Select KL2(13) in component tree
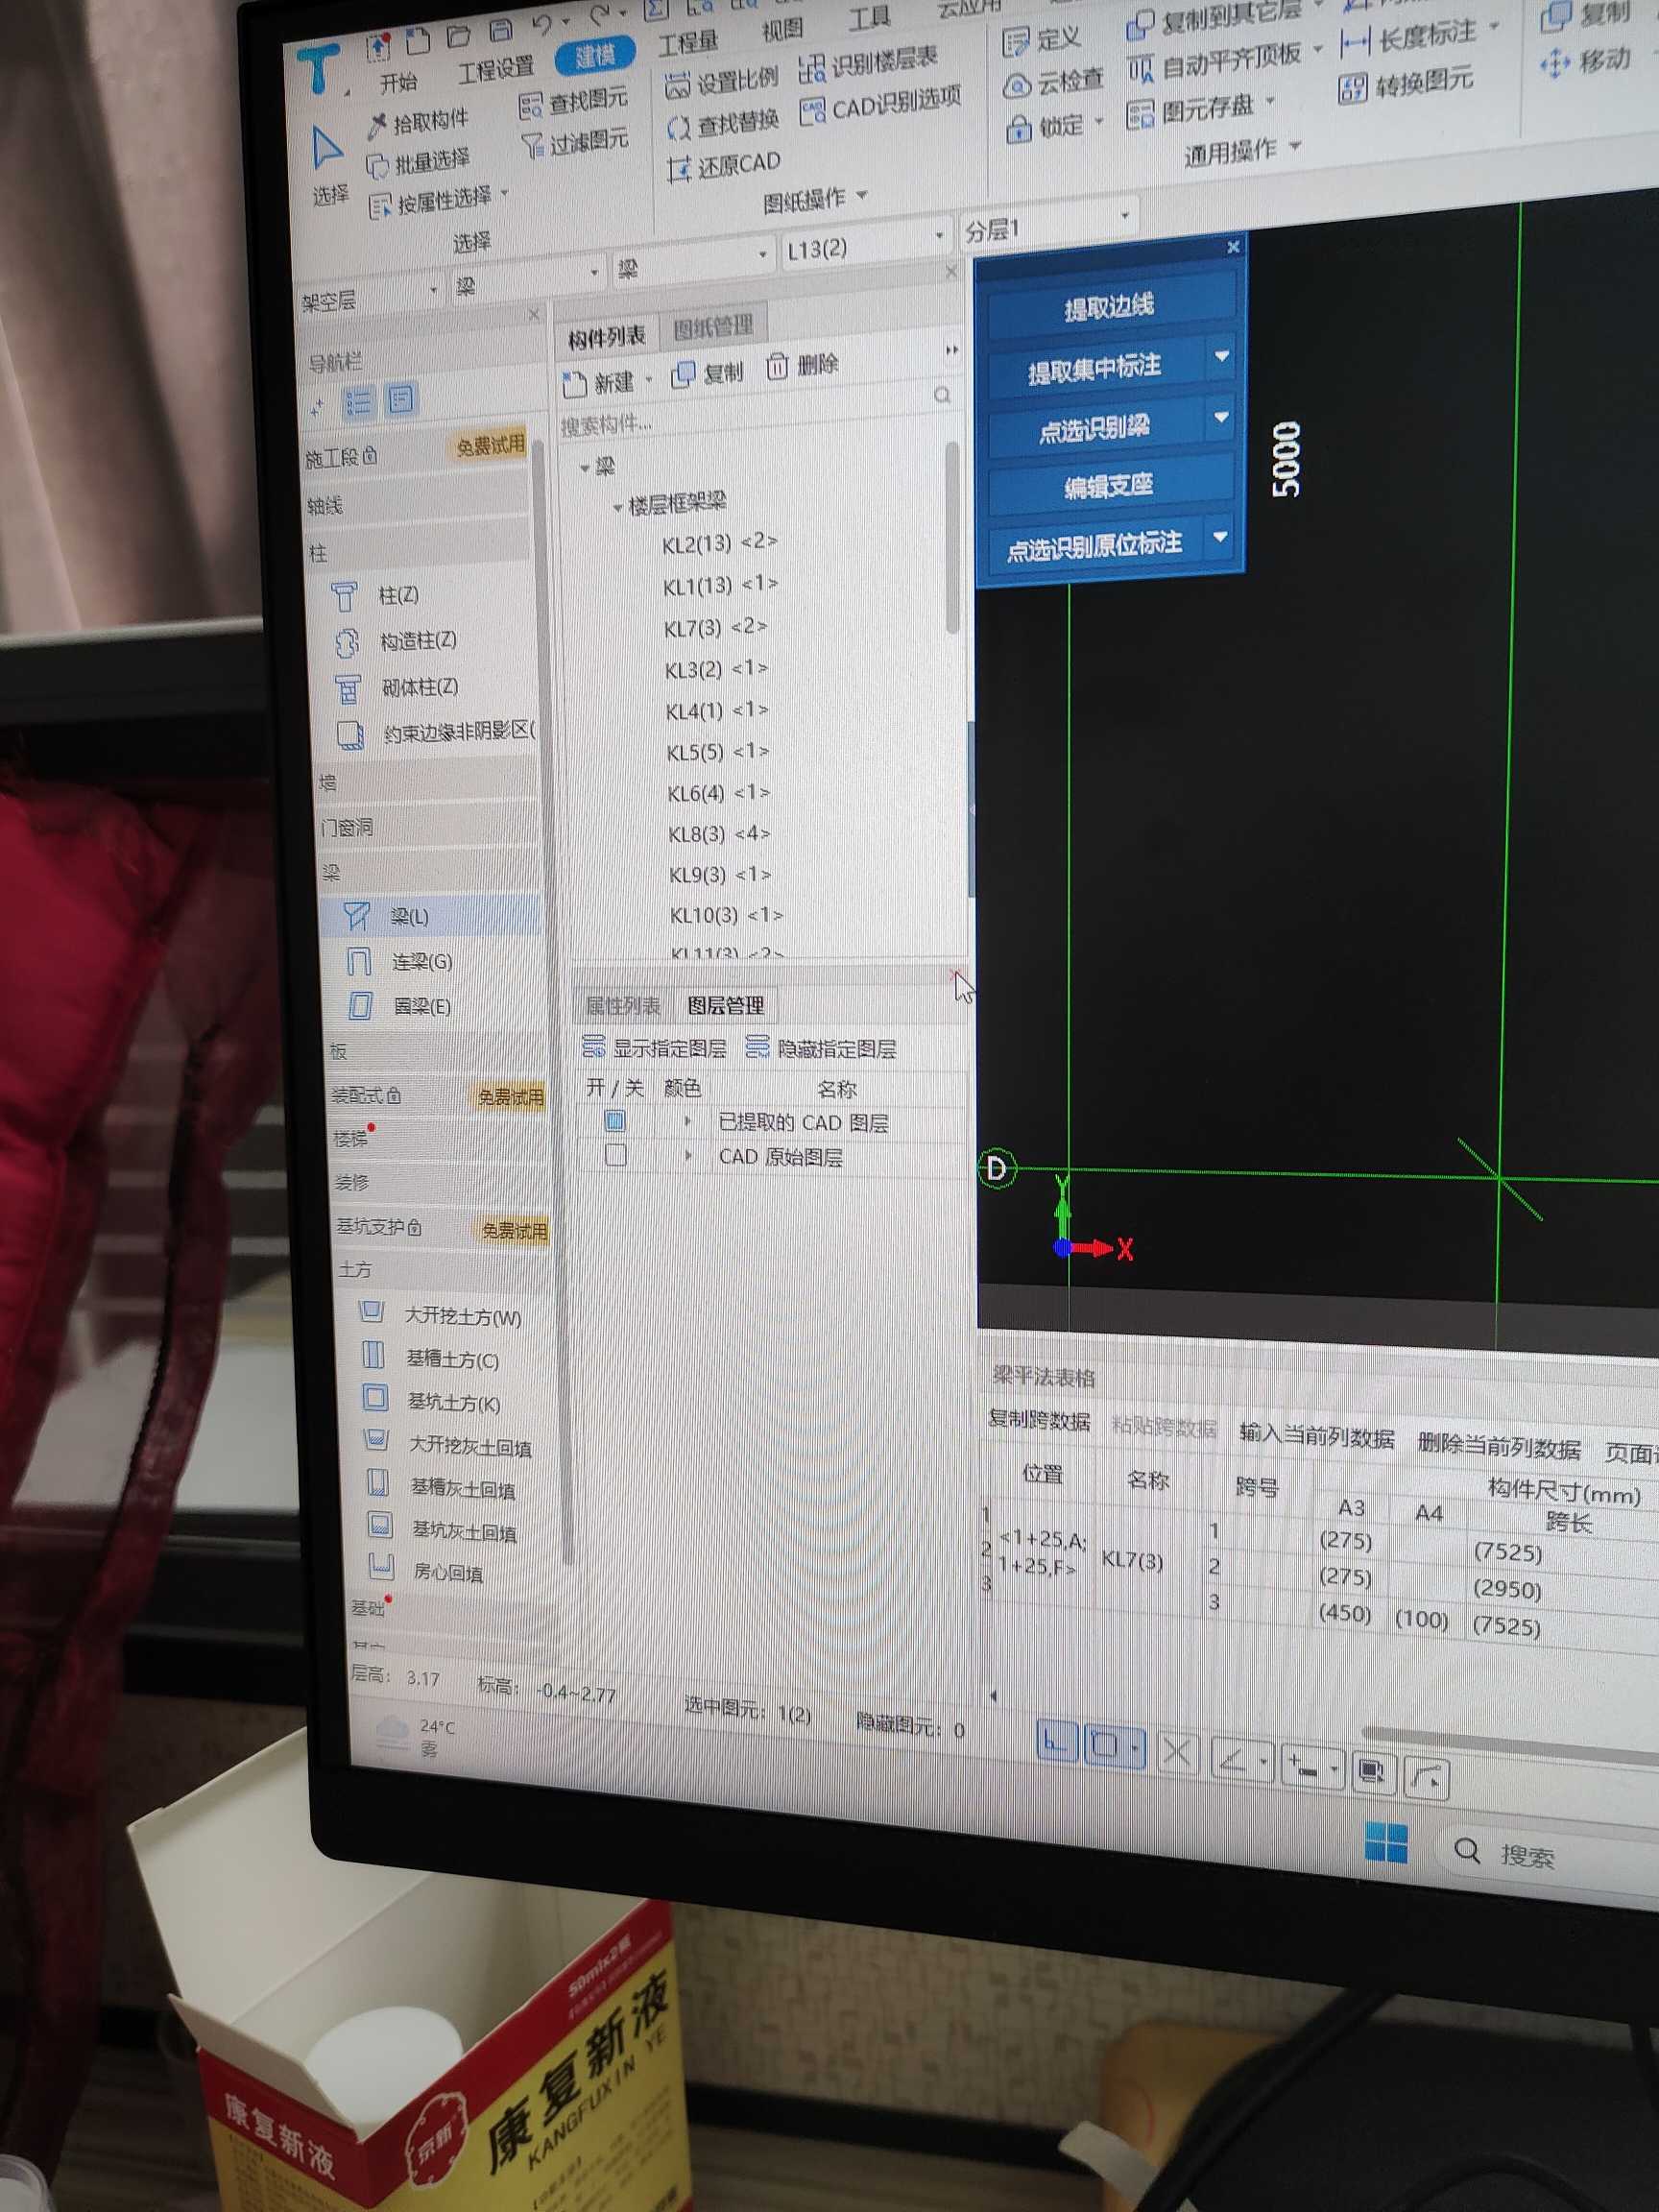This screenshot has width=1659, height=2212. 720,542
